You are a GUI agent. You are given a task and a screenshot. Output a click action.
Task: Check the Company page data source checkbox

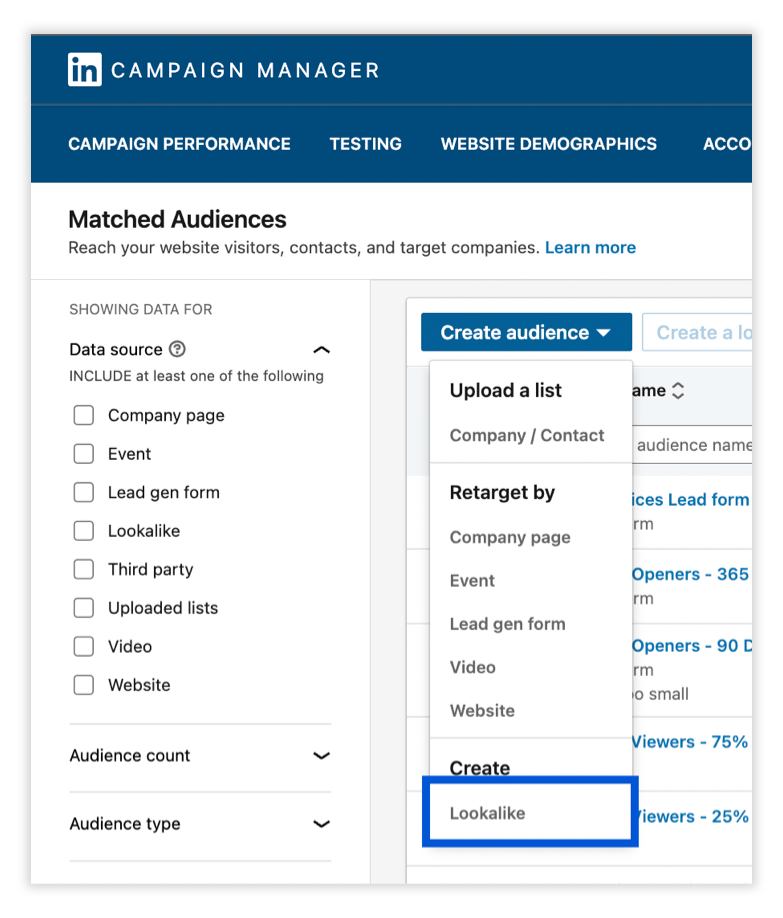coord(84,415)
